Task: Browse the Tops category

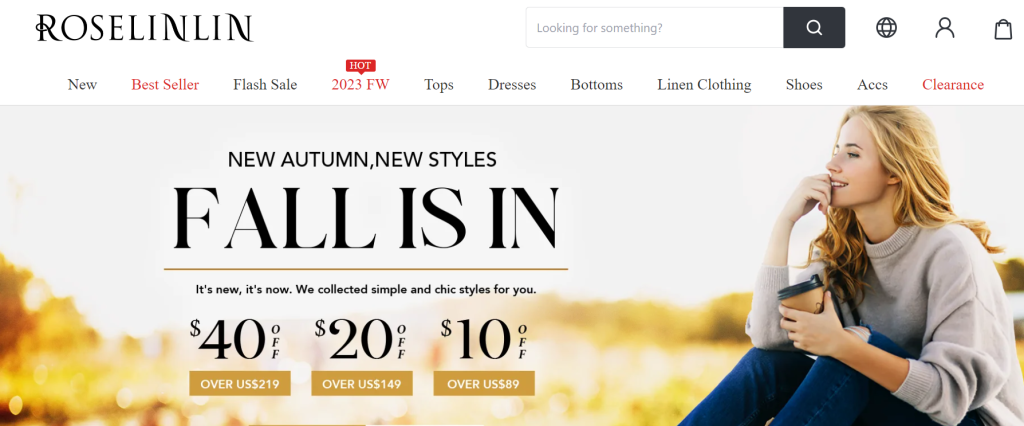Action: (439, 84)
